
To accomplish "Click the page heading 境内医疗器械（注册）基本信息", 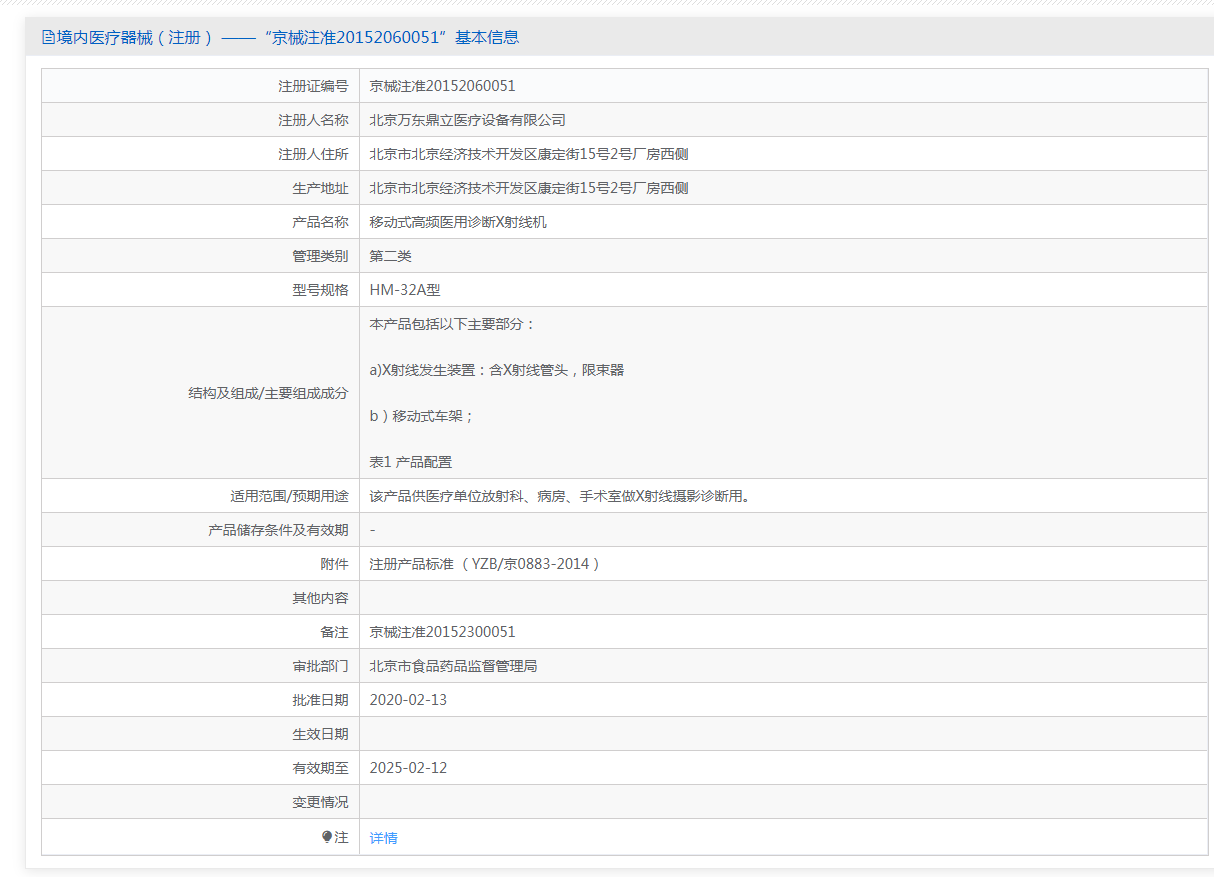I will pyautogui.click(x=288, y=38).
